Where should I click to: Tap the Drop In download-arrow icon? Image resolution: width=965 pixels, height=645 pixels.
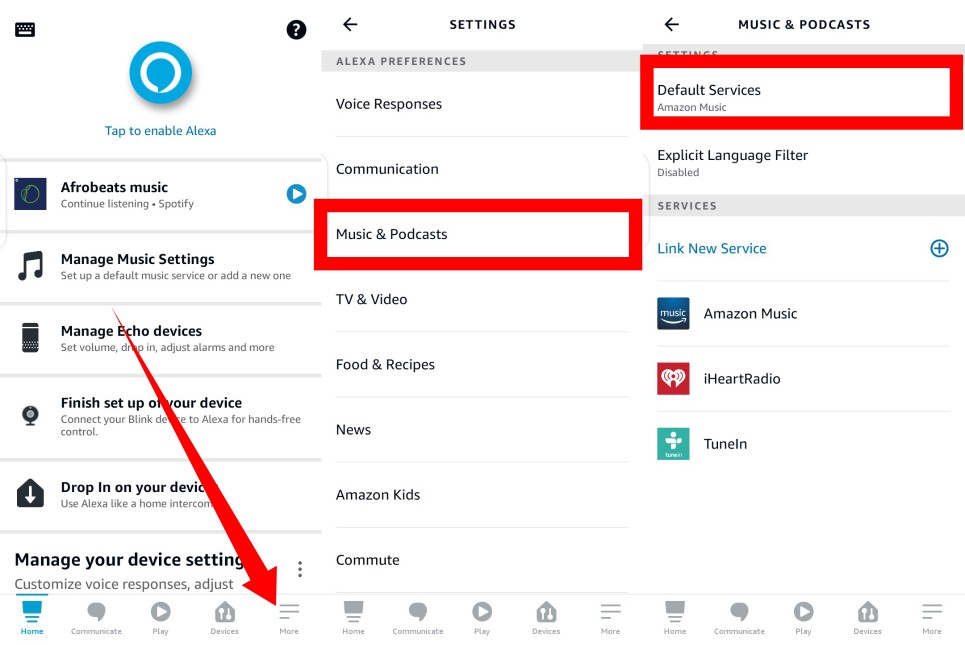coord(30,493)
